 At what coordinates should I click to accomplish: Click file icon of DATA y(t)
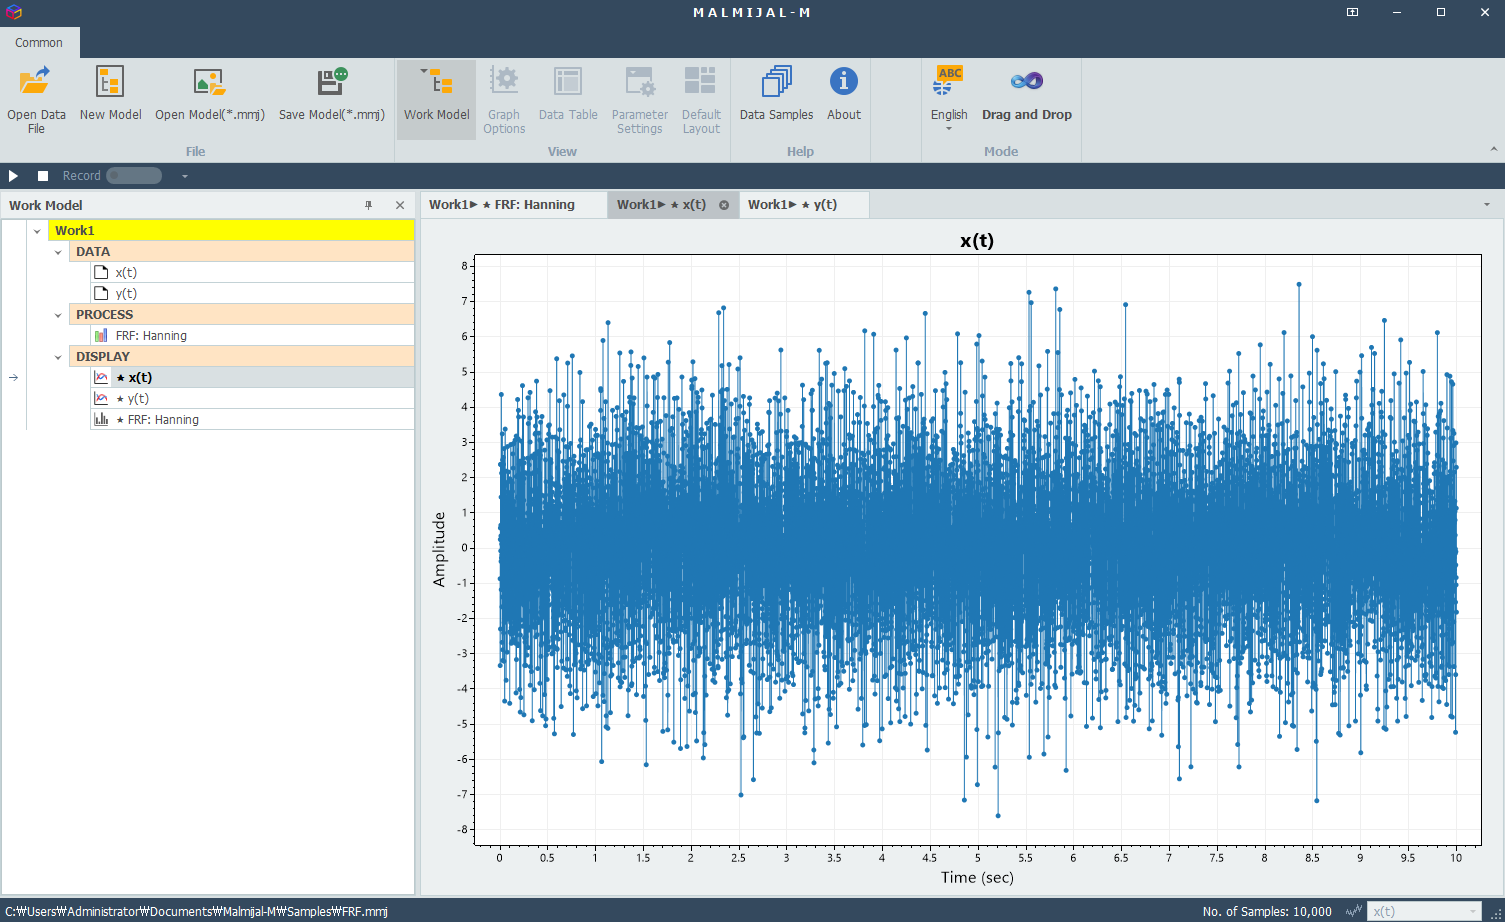(x=101, y=293)
